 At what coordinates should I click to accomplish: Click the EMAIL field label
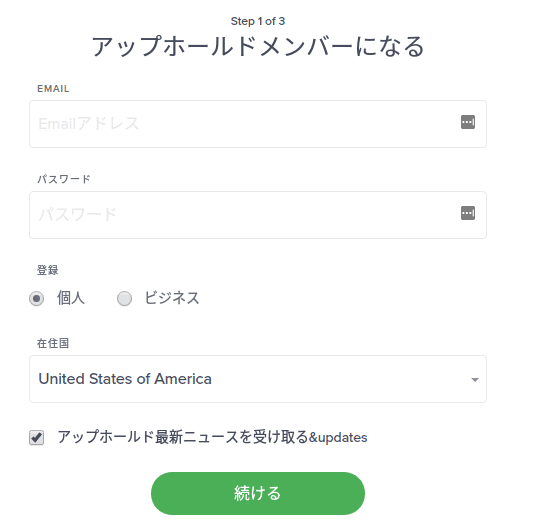(53, 89)
